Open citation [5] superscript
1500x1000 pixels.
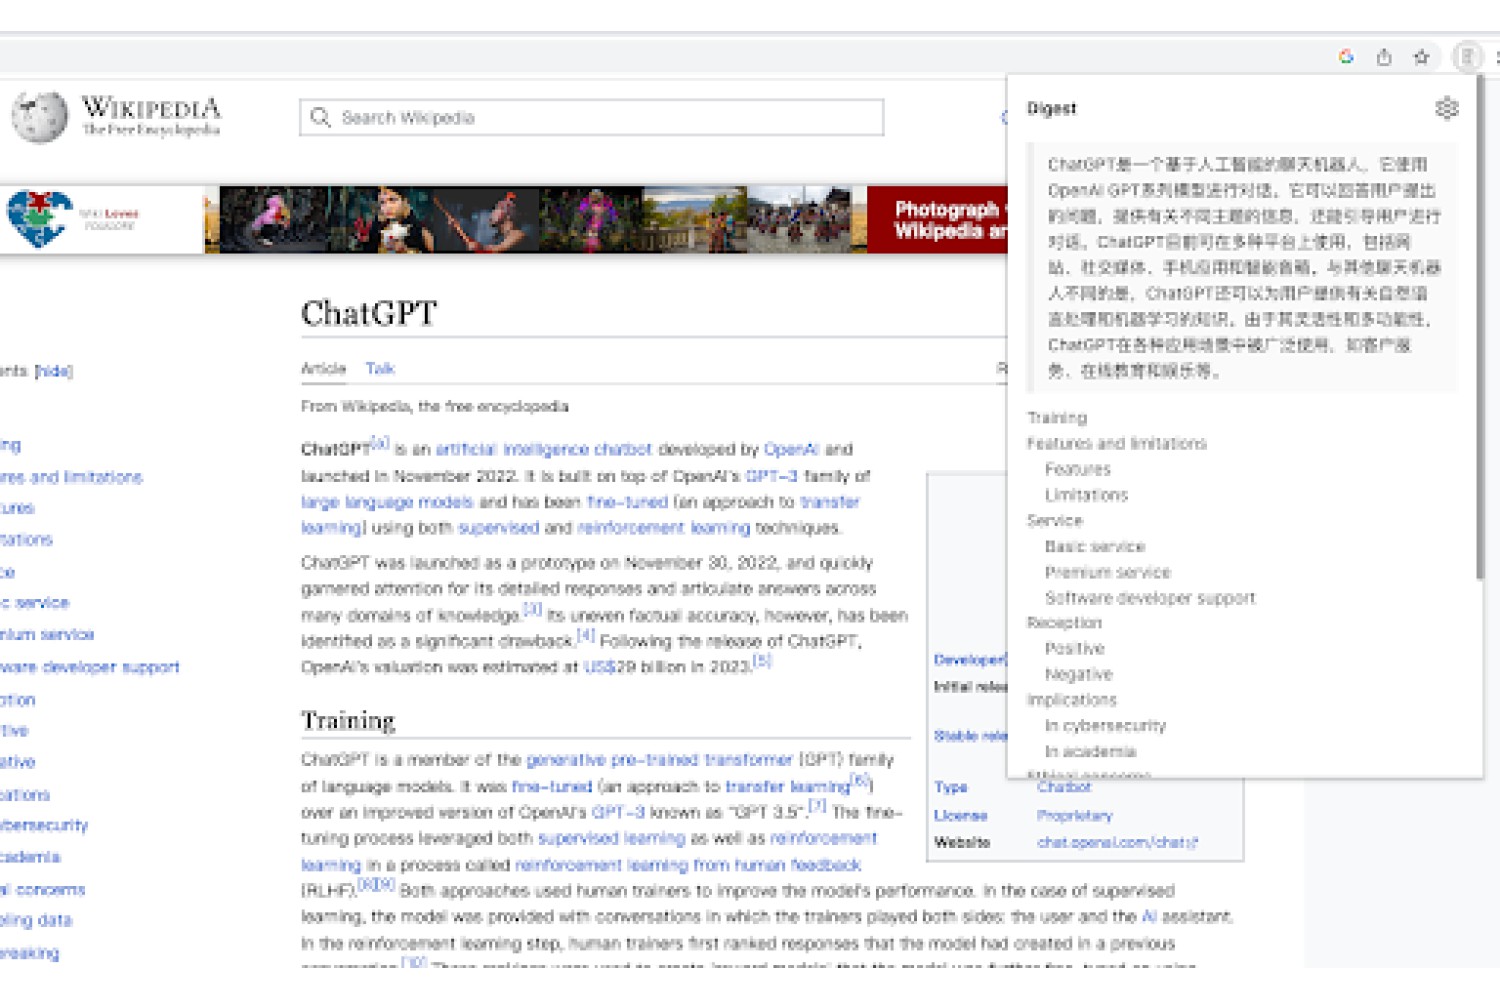(762, 660)
